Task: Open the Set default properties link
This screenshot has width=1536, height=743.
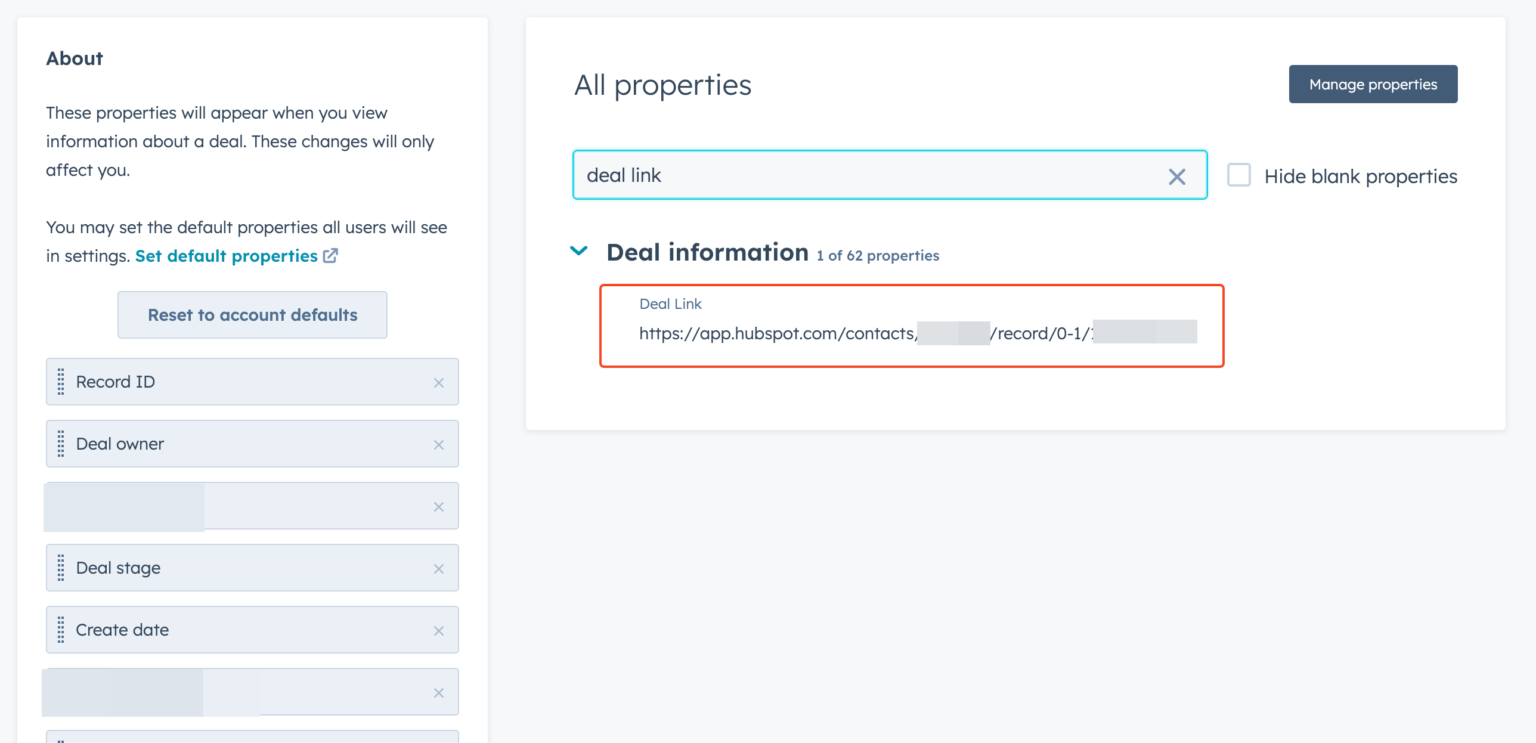Action: pos(224,255)
